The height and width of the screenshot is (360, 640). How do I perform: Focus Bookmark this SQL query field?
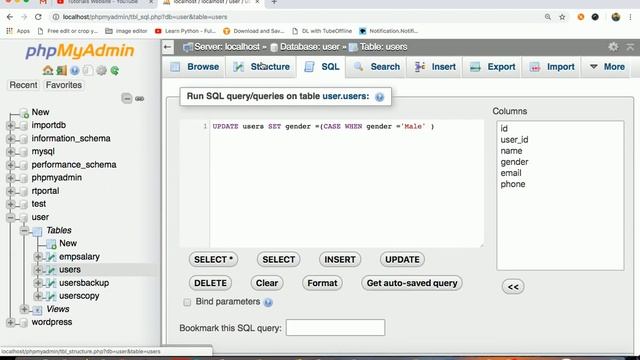(335, 328)
